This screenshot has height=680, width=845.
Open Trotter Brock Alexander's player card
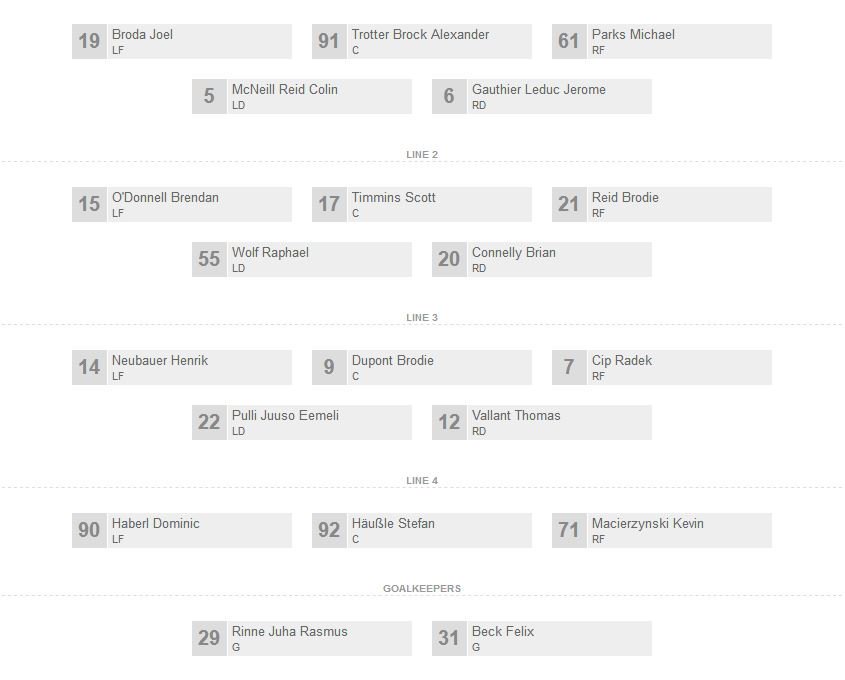point(421,42)
